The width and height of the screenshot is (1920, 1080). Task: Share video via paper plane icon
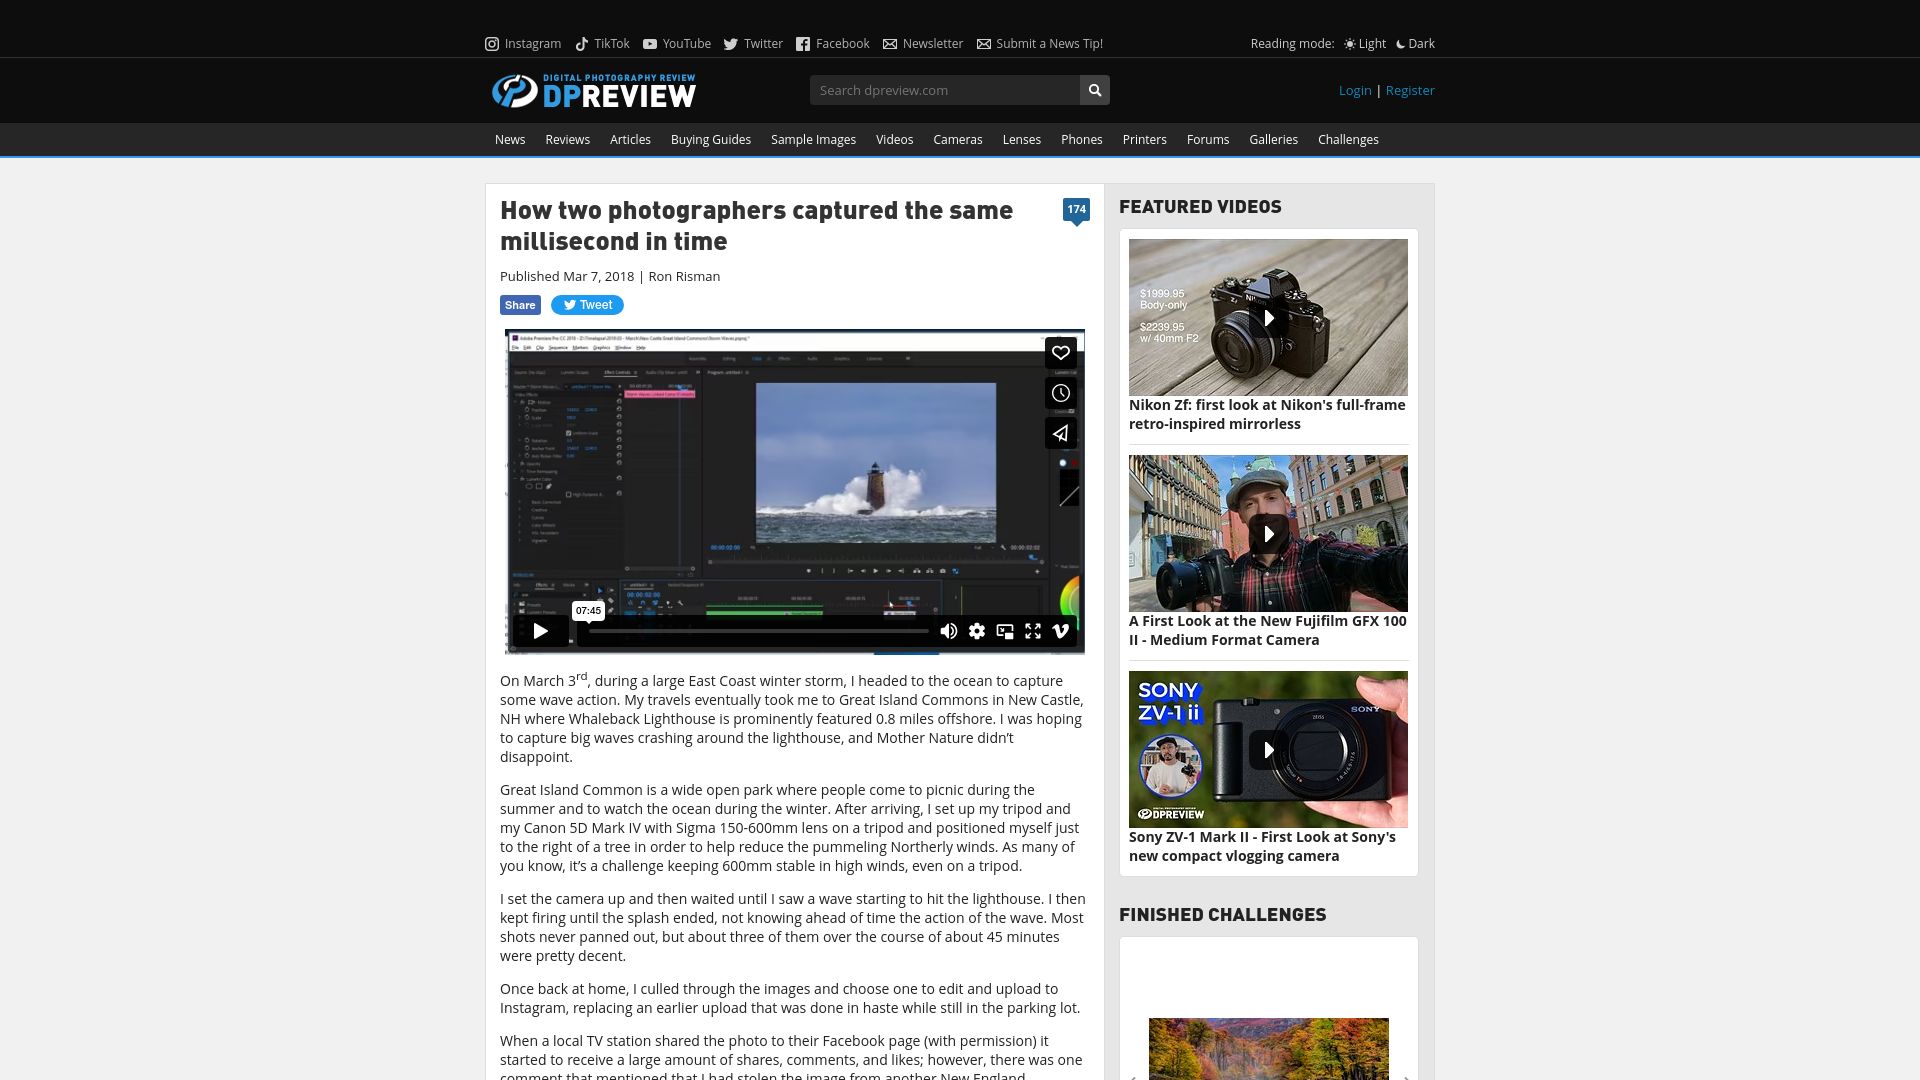[x=1061, y=433]
